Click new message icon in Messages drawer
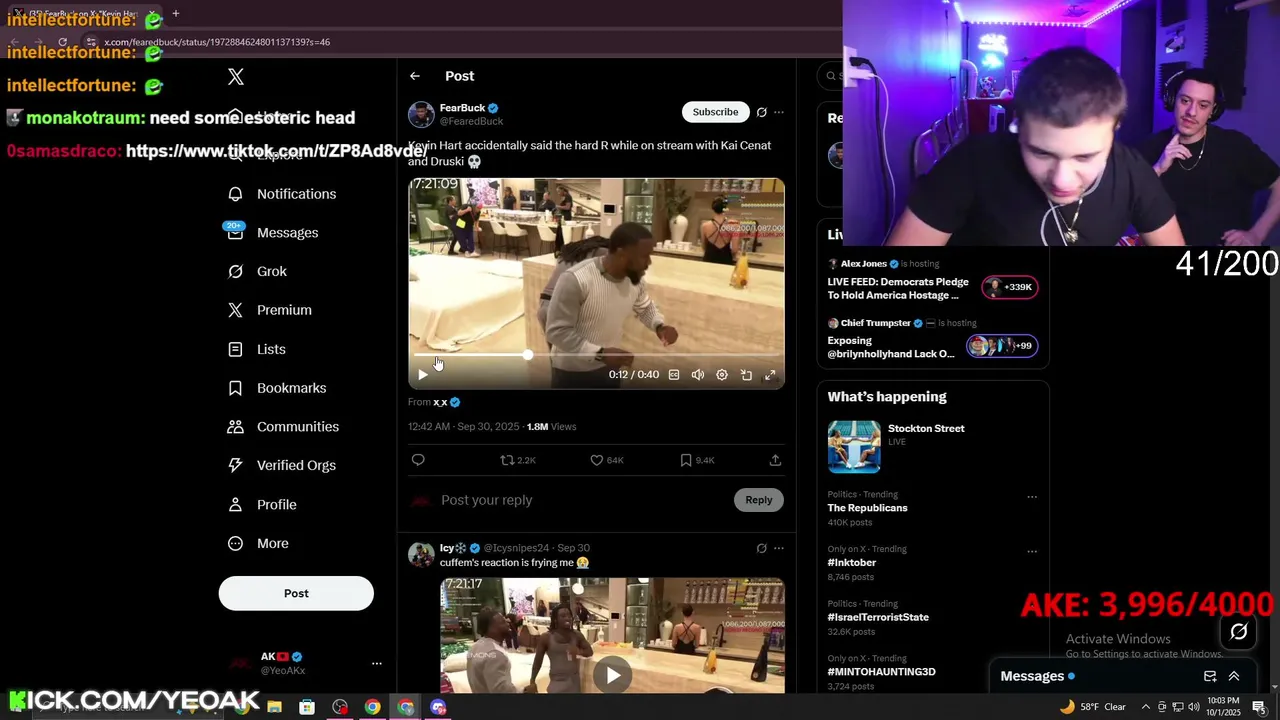This screenshot has height=720, width=1280. [x=1210, y=677]
